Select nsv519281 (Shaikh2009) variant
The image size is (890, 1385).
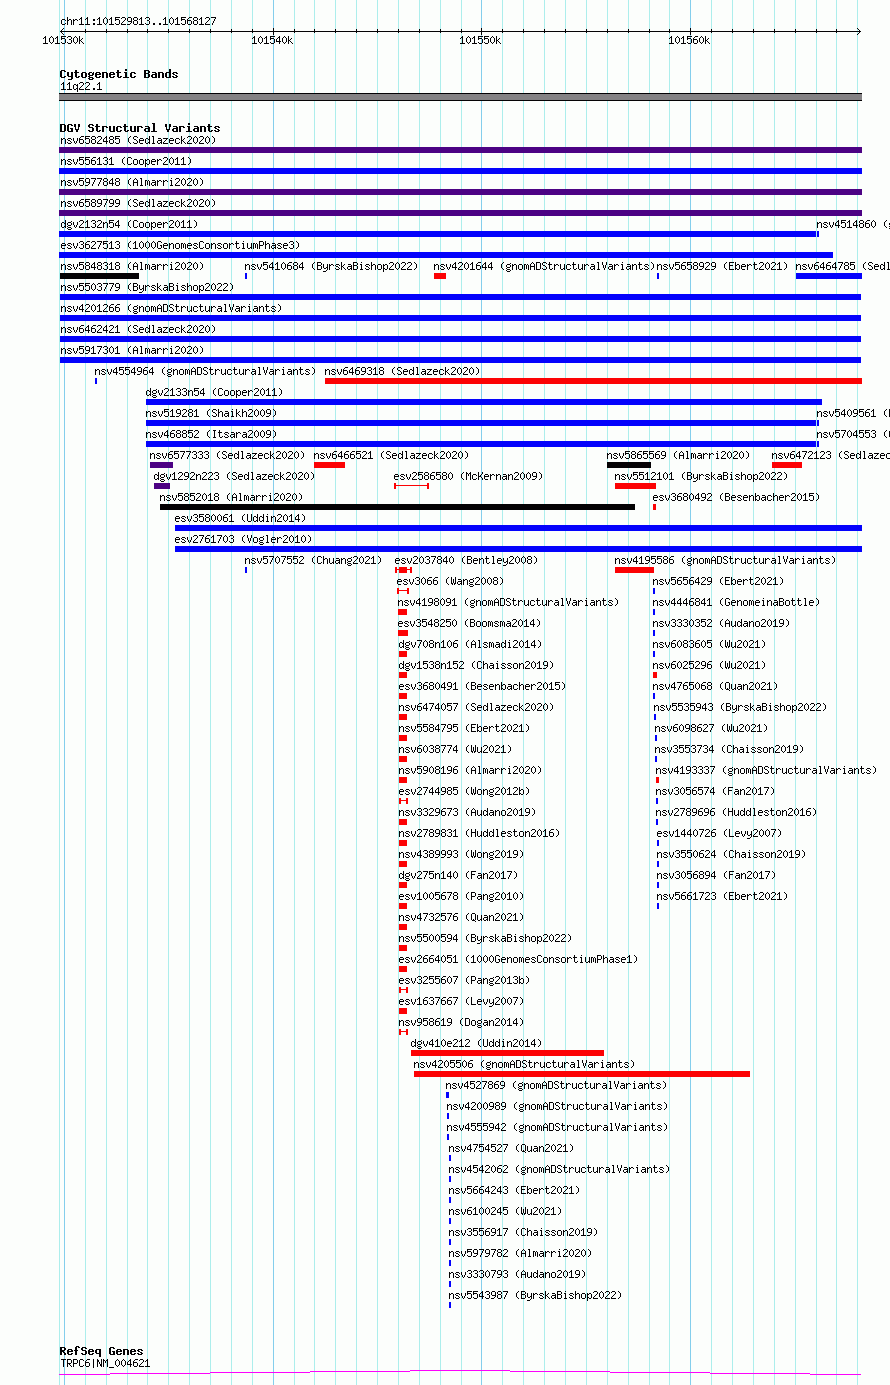pyautogui.click(x=211, y=413)
